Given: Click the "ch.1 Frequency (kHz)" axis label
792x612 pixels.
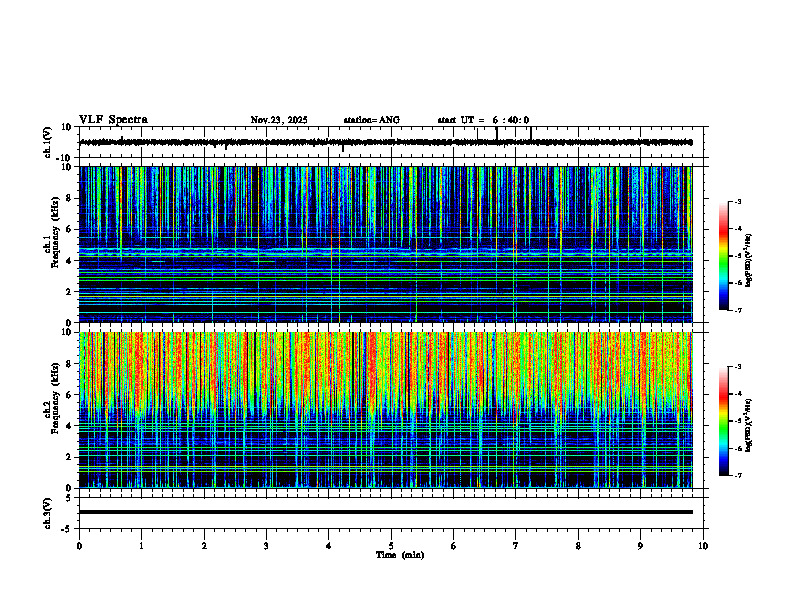Looking at the screenshot, I should [x=52, y=232].
